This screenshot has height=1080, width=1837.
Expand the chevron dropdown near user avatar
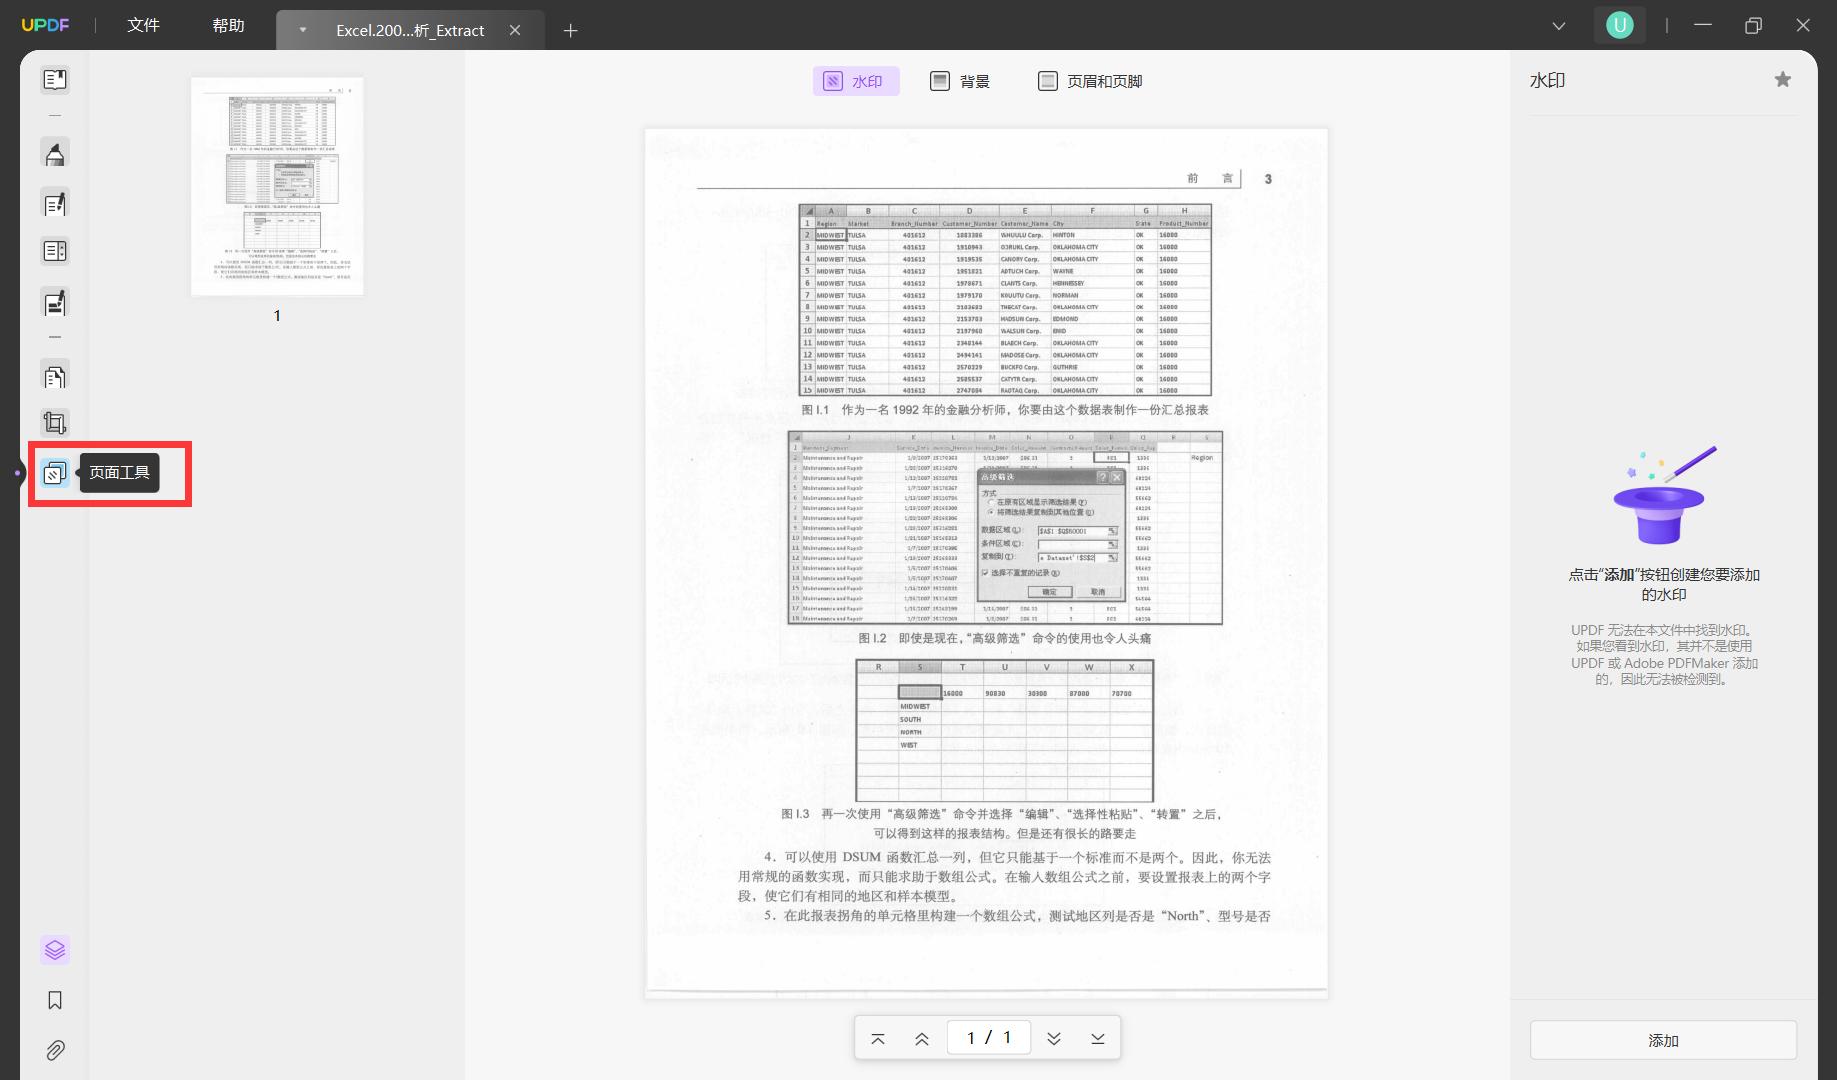point(1558,25)
